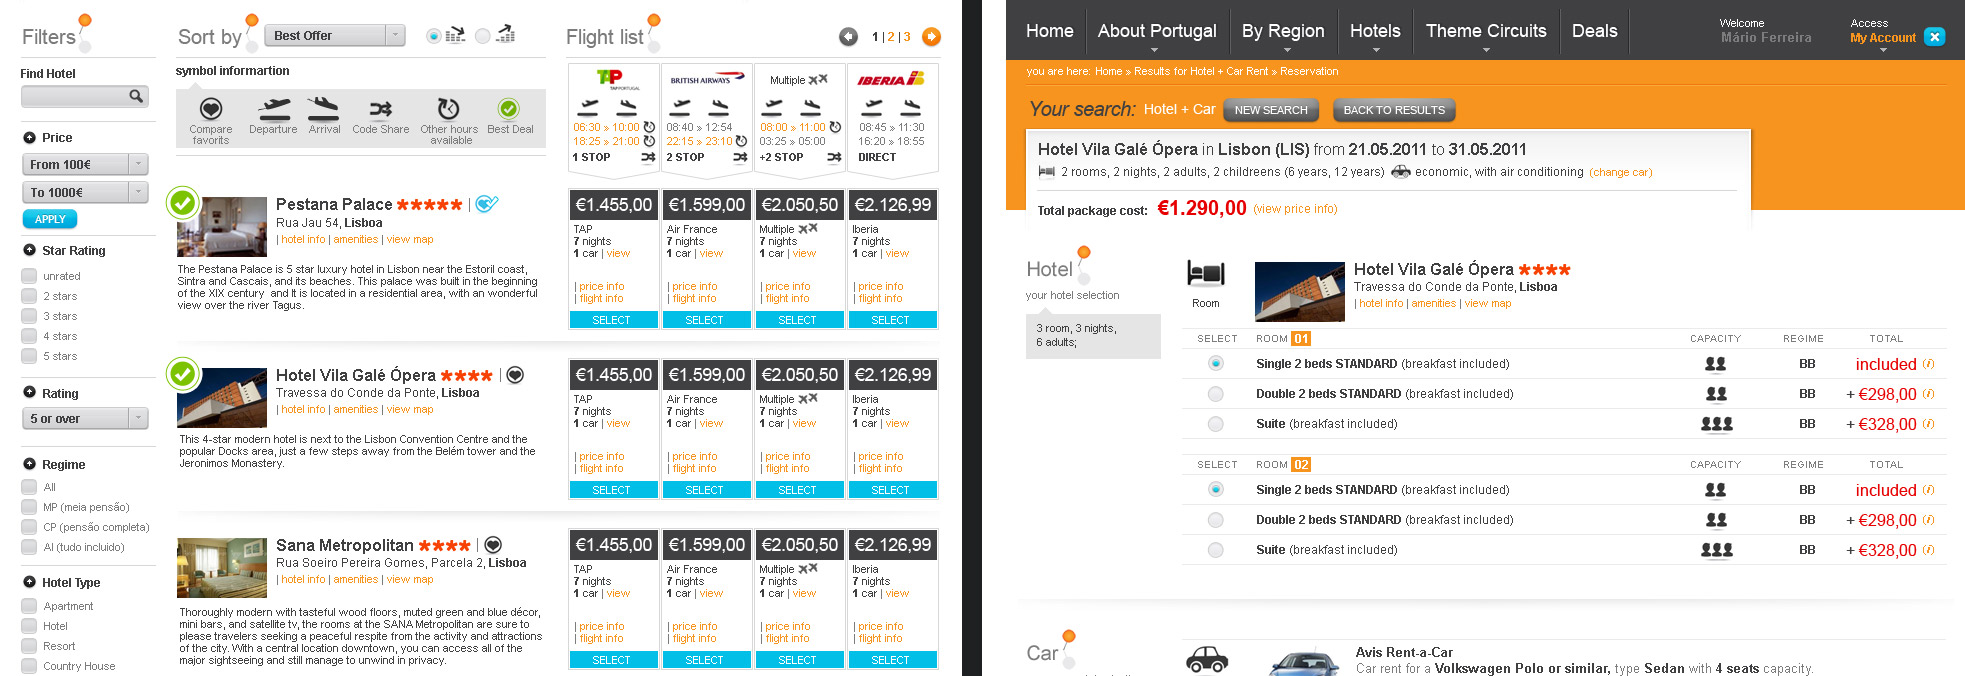This screenshot has height=676, width=1965.
Task: Click the Code Share shuffle icon in legend
Action: tap(380, 109)
